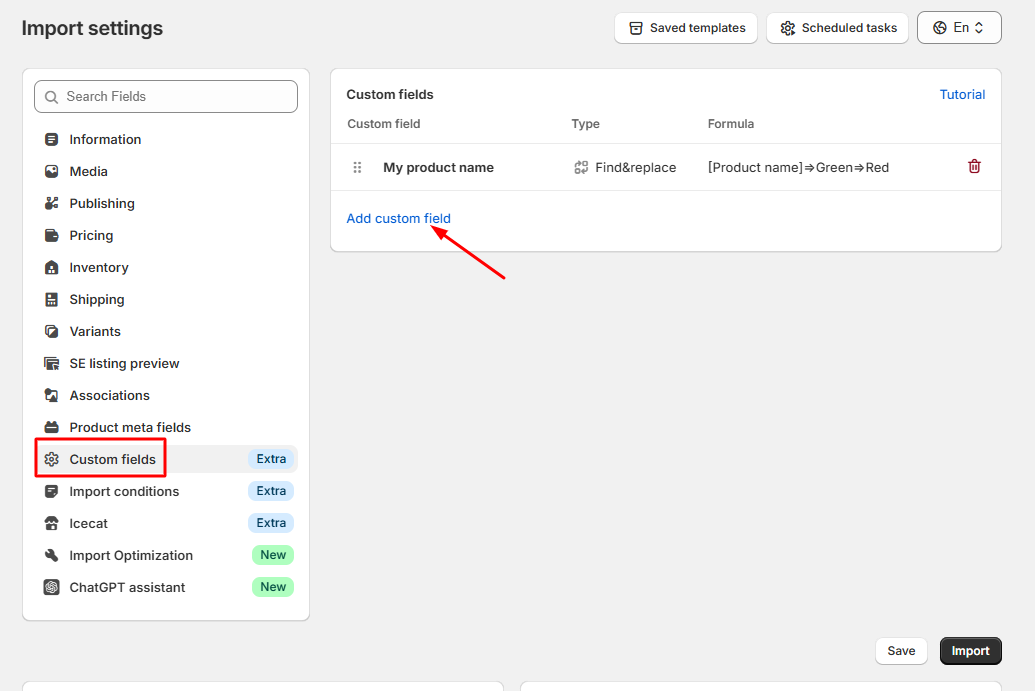Open the Information section
This screenshot has width=1035, height=691.
(x=166, y=139)
